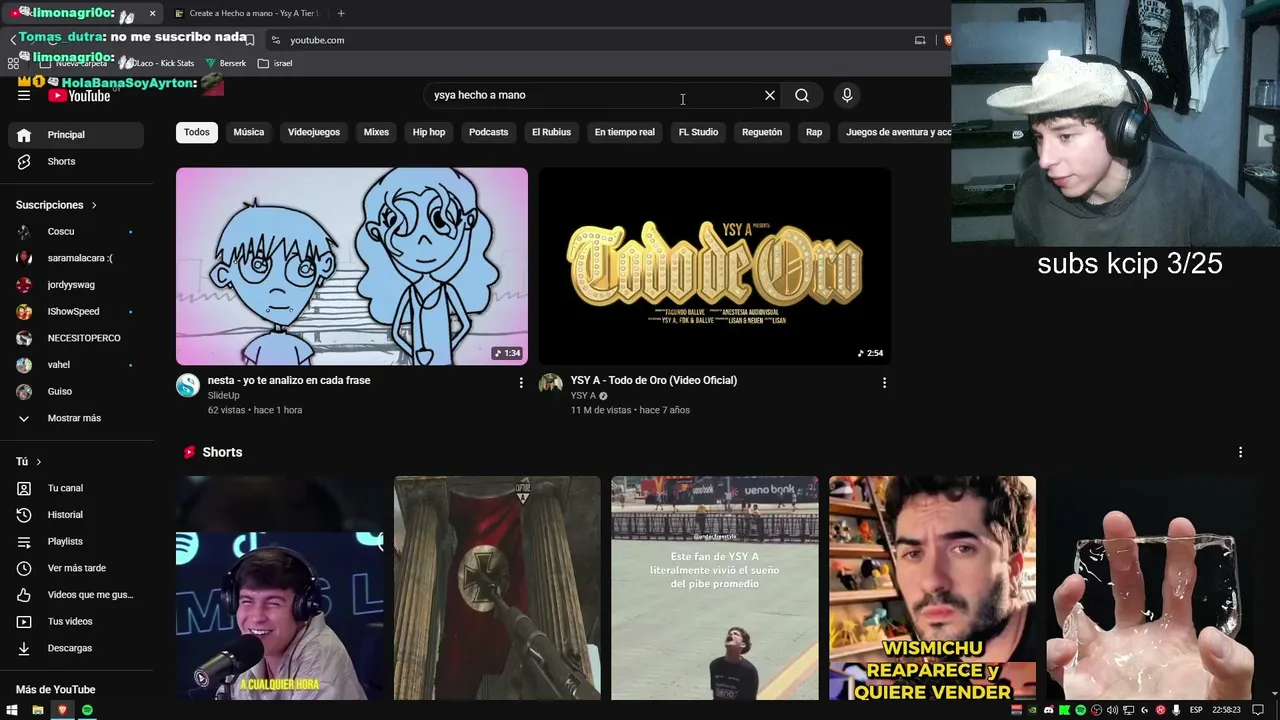This screenshot has width=1280, height=720.
Task: Open the jordyyswag channel
Action: point(78,285)
